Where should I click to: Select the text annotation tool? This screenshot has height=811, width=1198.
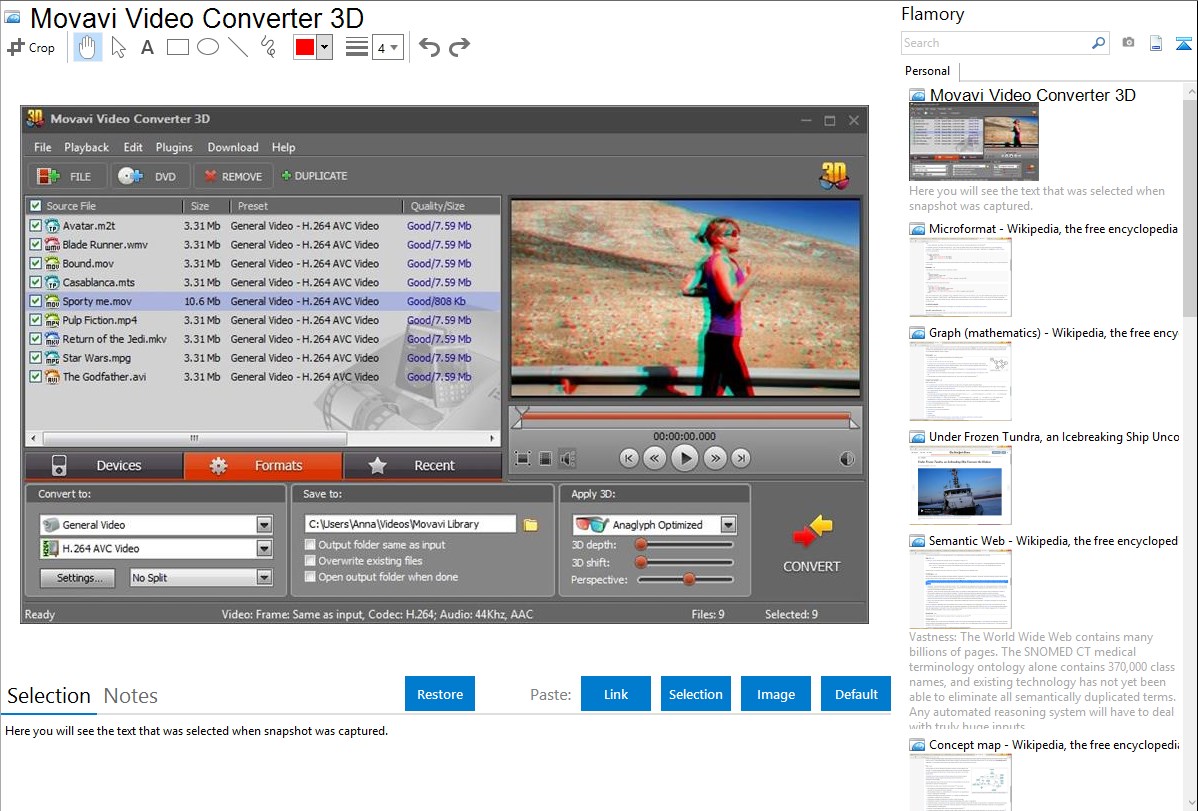pos(147,47)
